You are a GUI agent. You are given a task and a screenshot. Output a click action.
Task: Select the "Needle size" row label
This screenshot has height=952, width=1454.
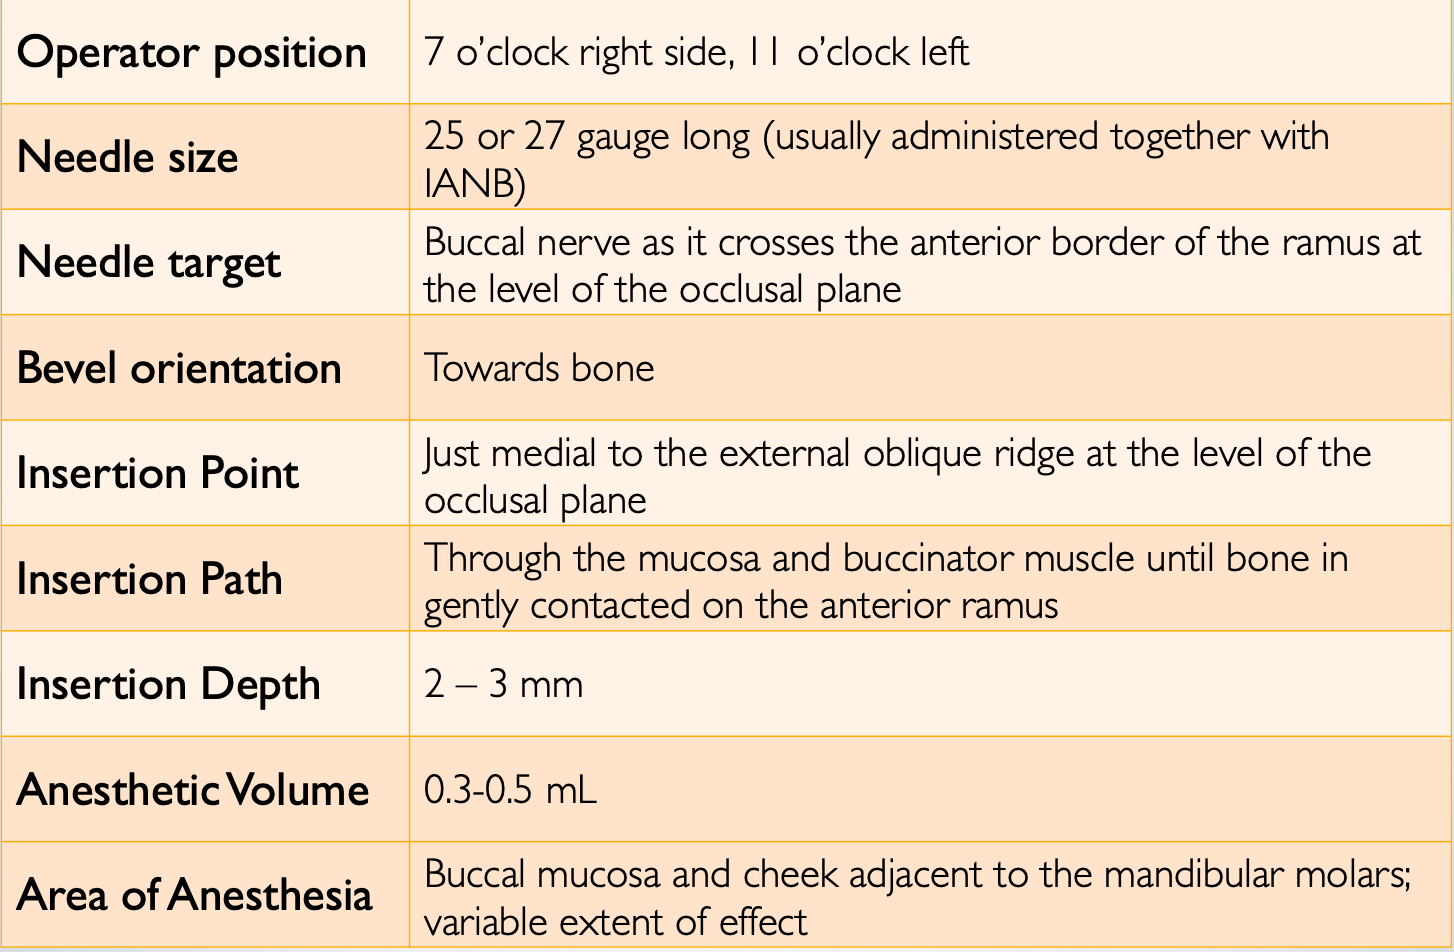coord(128,158)
